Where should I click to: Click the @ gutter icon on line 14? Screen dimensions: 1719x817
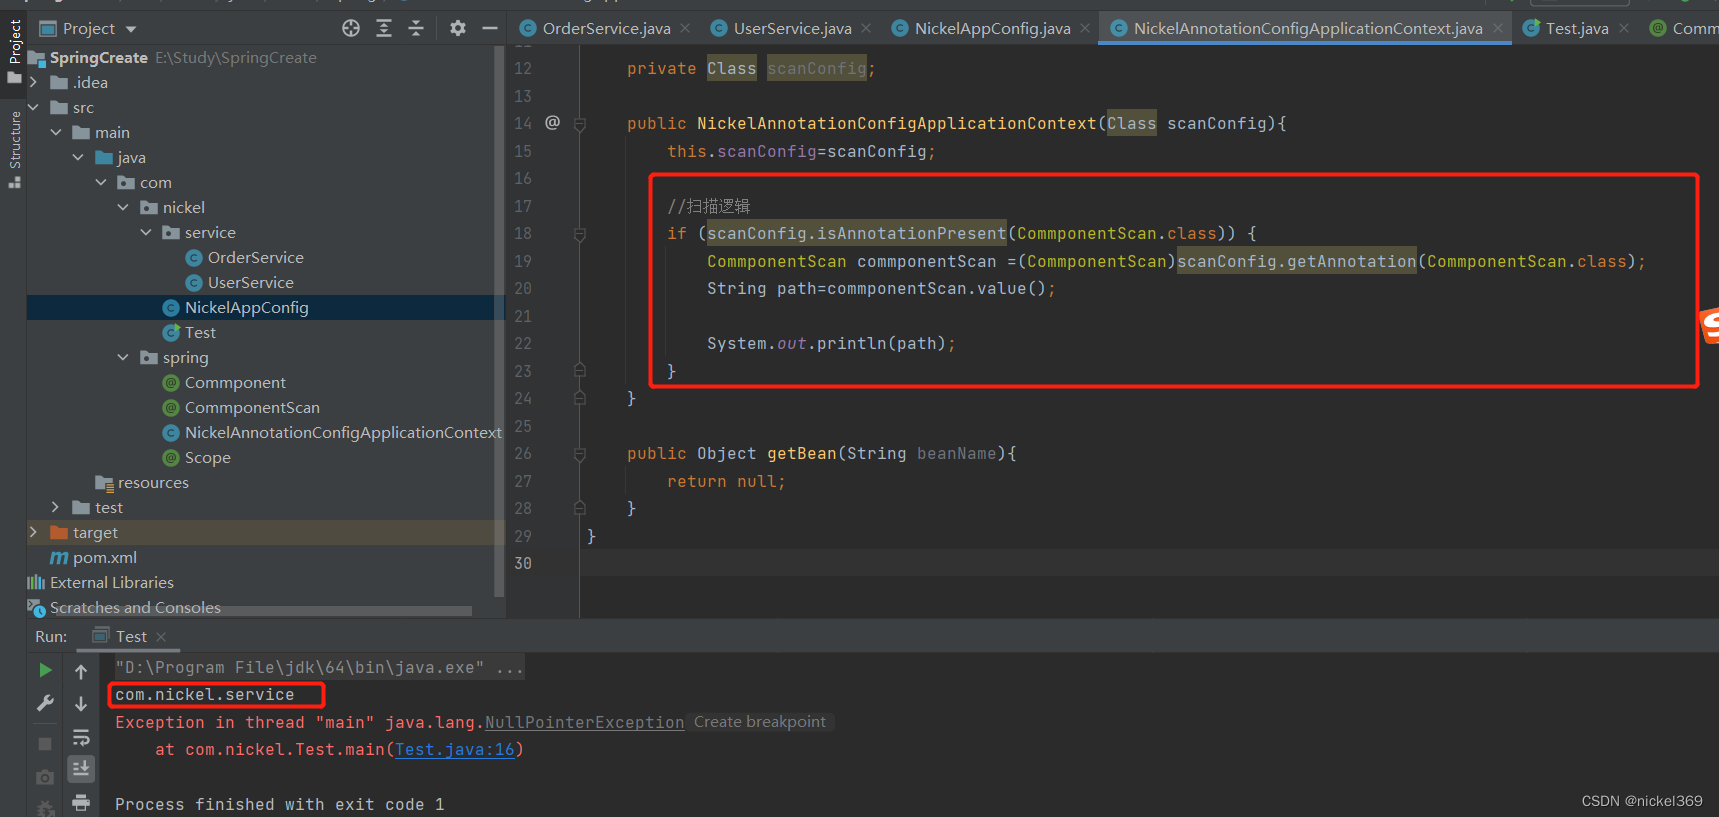point(553,122)
